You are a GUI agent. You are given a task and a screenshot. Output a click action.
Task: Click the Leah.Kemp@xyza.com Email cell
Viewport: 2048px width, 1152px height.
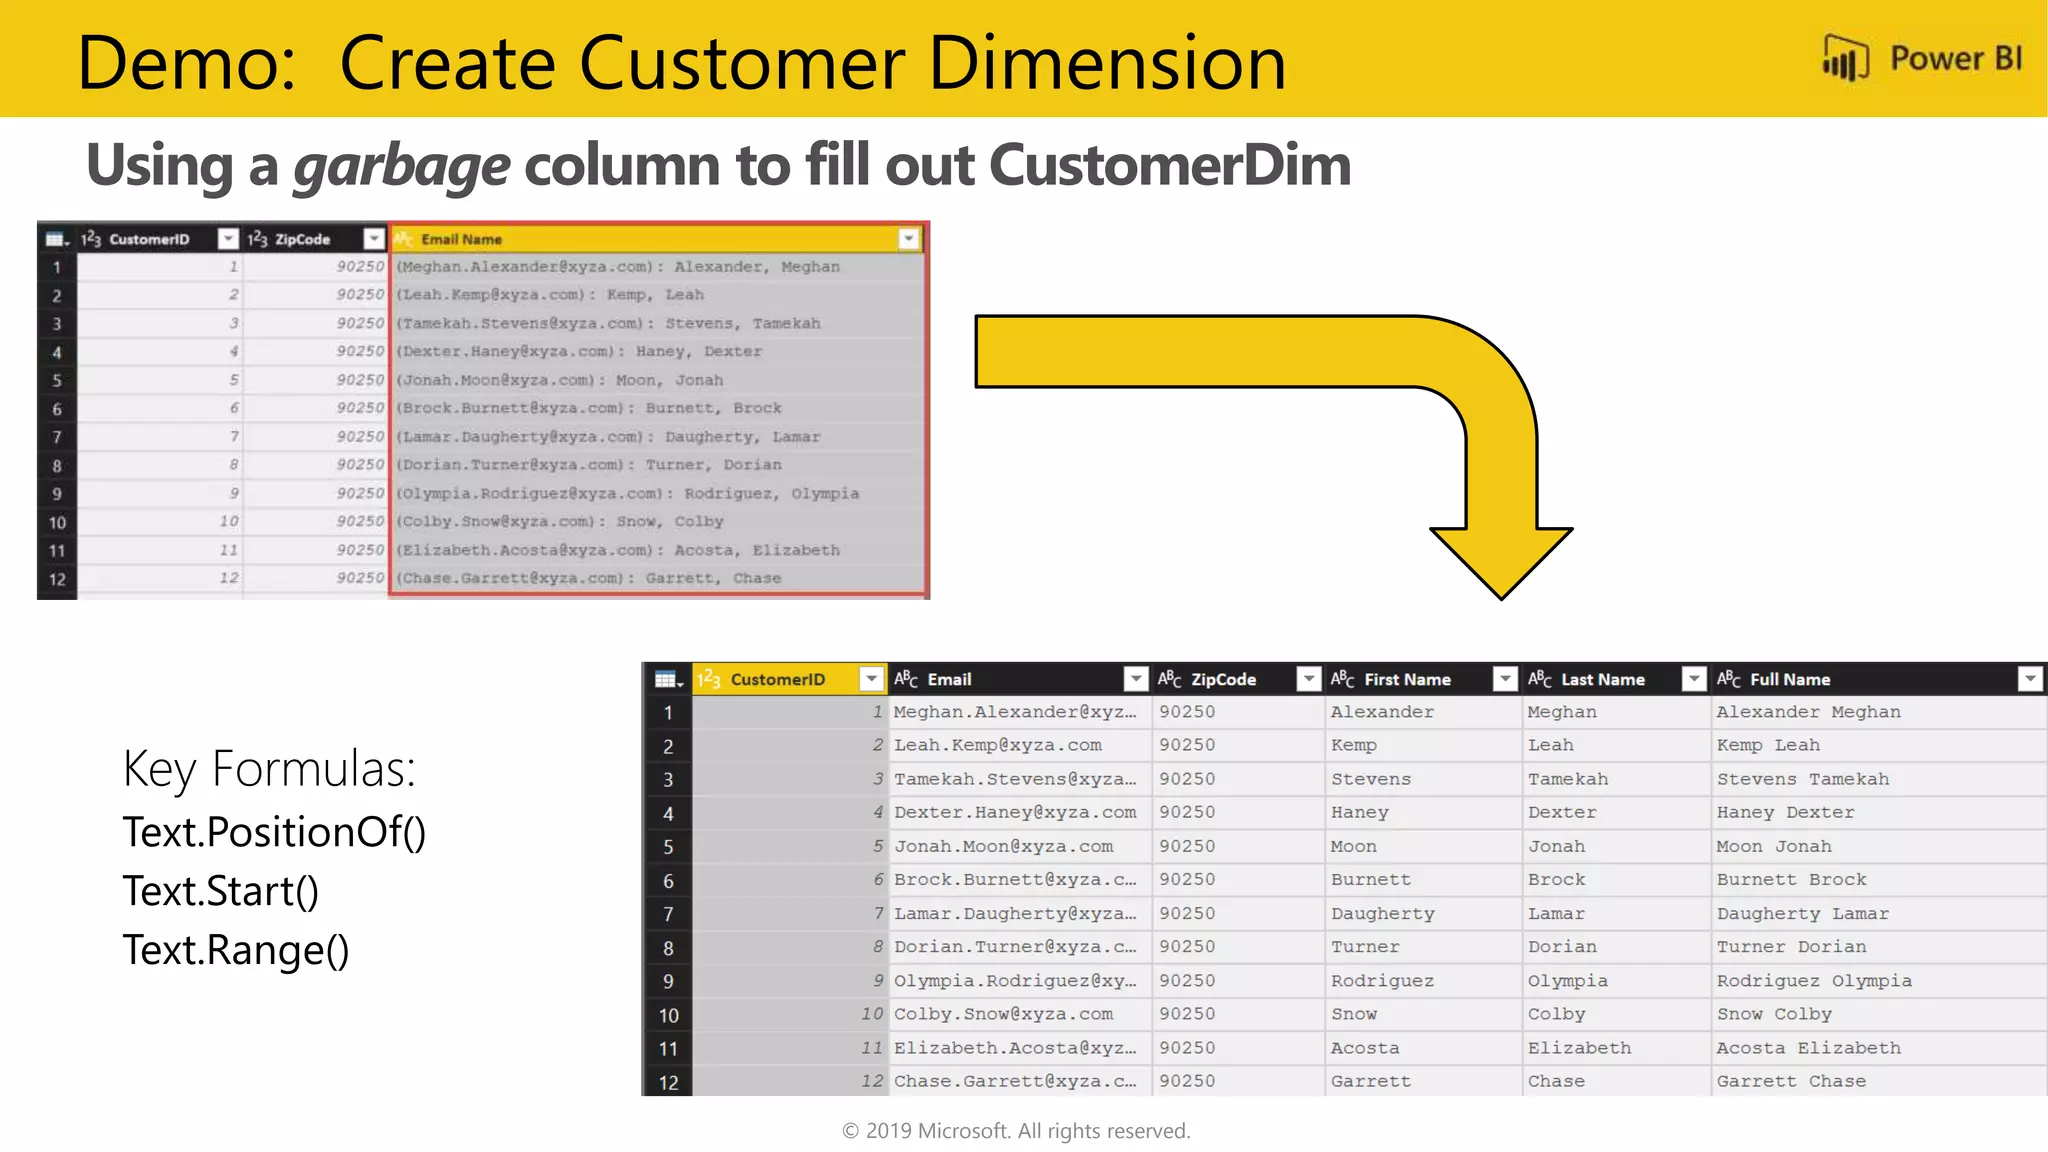click(x=1020, y=745)
